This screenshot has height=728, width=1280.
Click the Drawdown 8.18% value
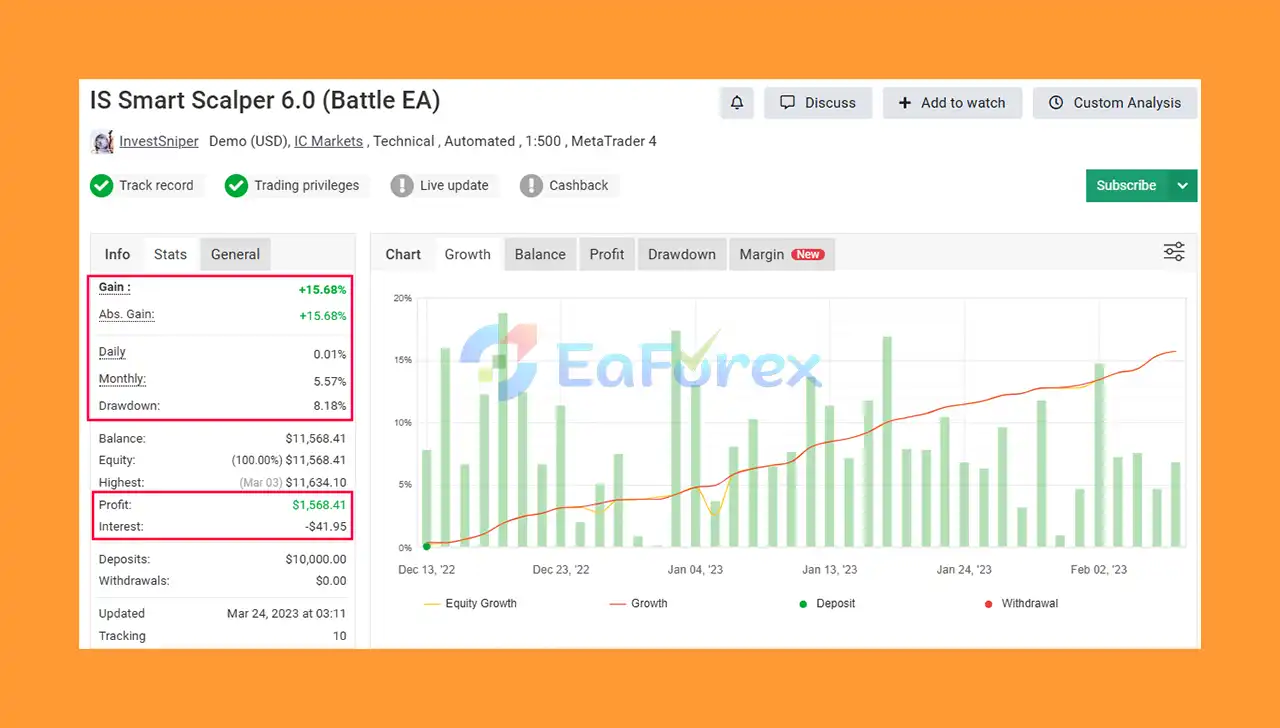pyautogui.click(x=330, y=406)
